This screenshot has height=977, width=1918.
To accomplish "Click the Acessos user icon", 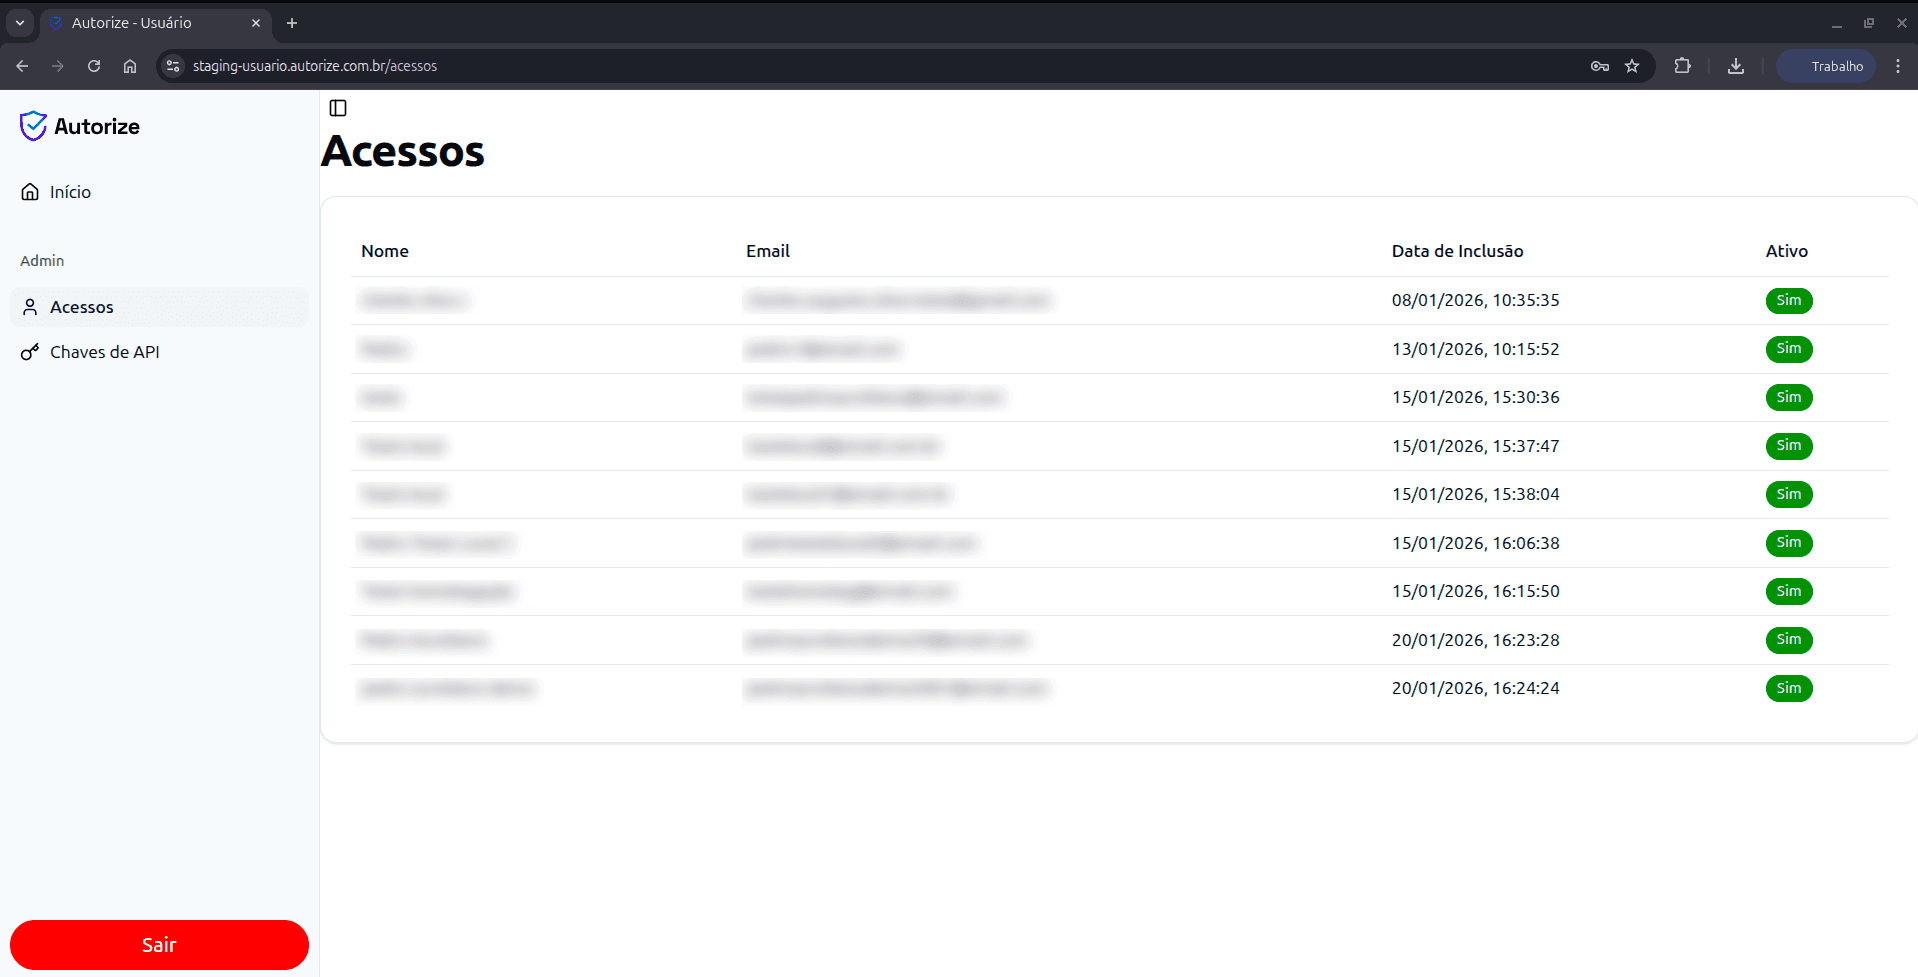I will click(x=30, y=307).
